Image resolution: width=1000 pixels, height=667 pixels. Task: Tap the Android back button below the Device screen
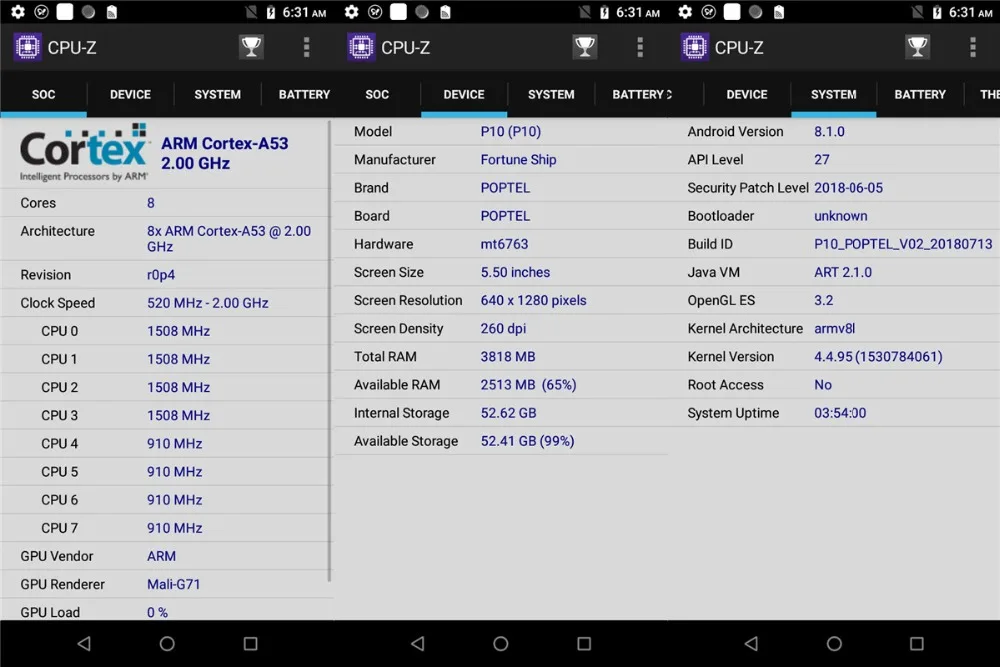418,644
